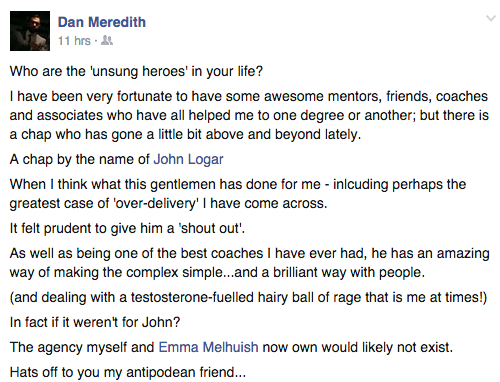Visit the tagged Emma Melhuish profile link
Viewport: 500px width, 382px height.
tap(208, 347)
